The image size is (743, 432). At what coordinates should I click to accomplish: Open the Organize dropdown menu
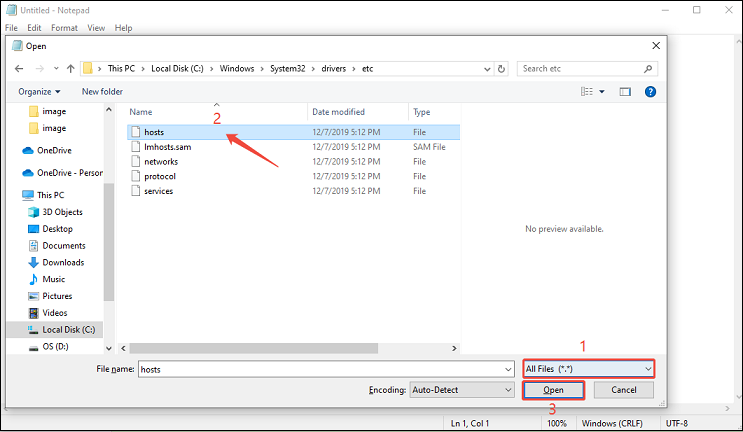coord(39,91)
